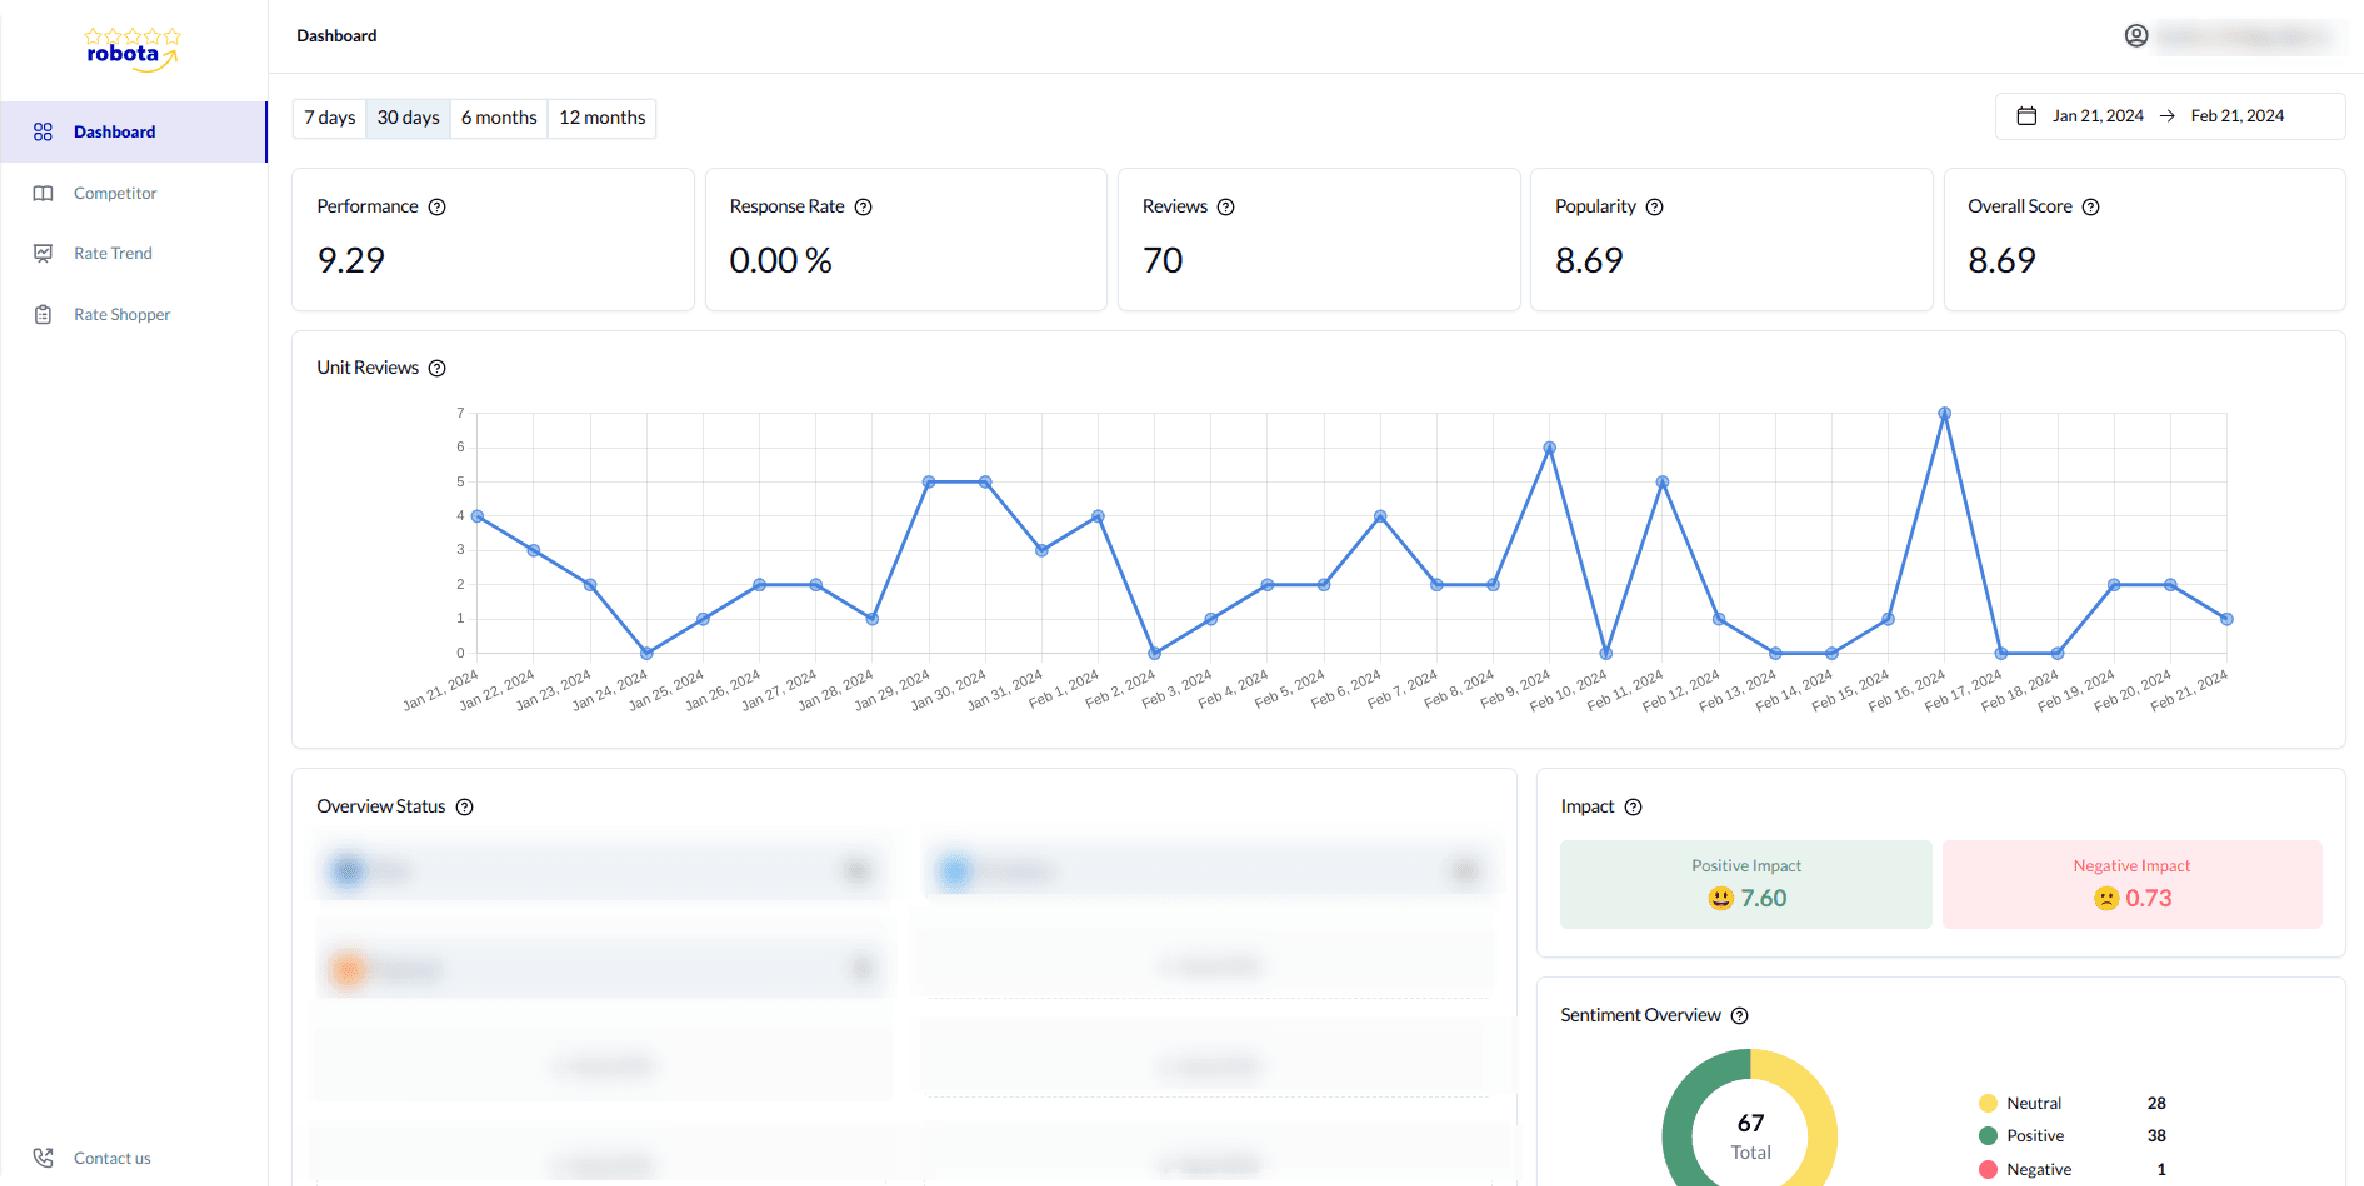Image resolution: width=2364 pixels, height=1186 pixels.
Task: Click the Jan 24, 2024 zero data point
Action: [646, 653]
